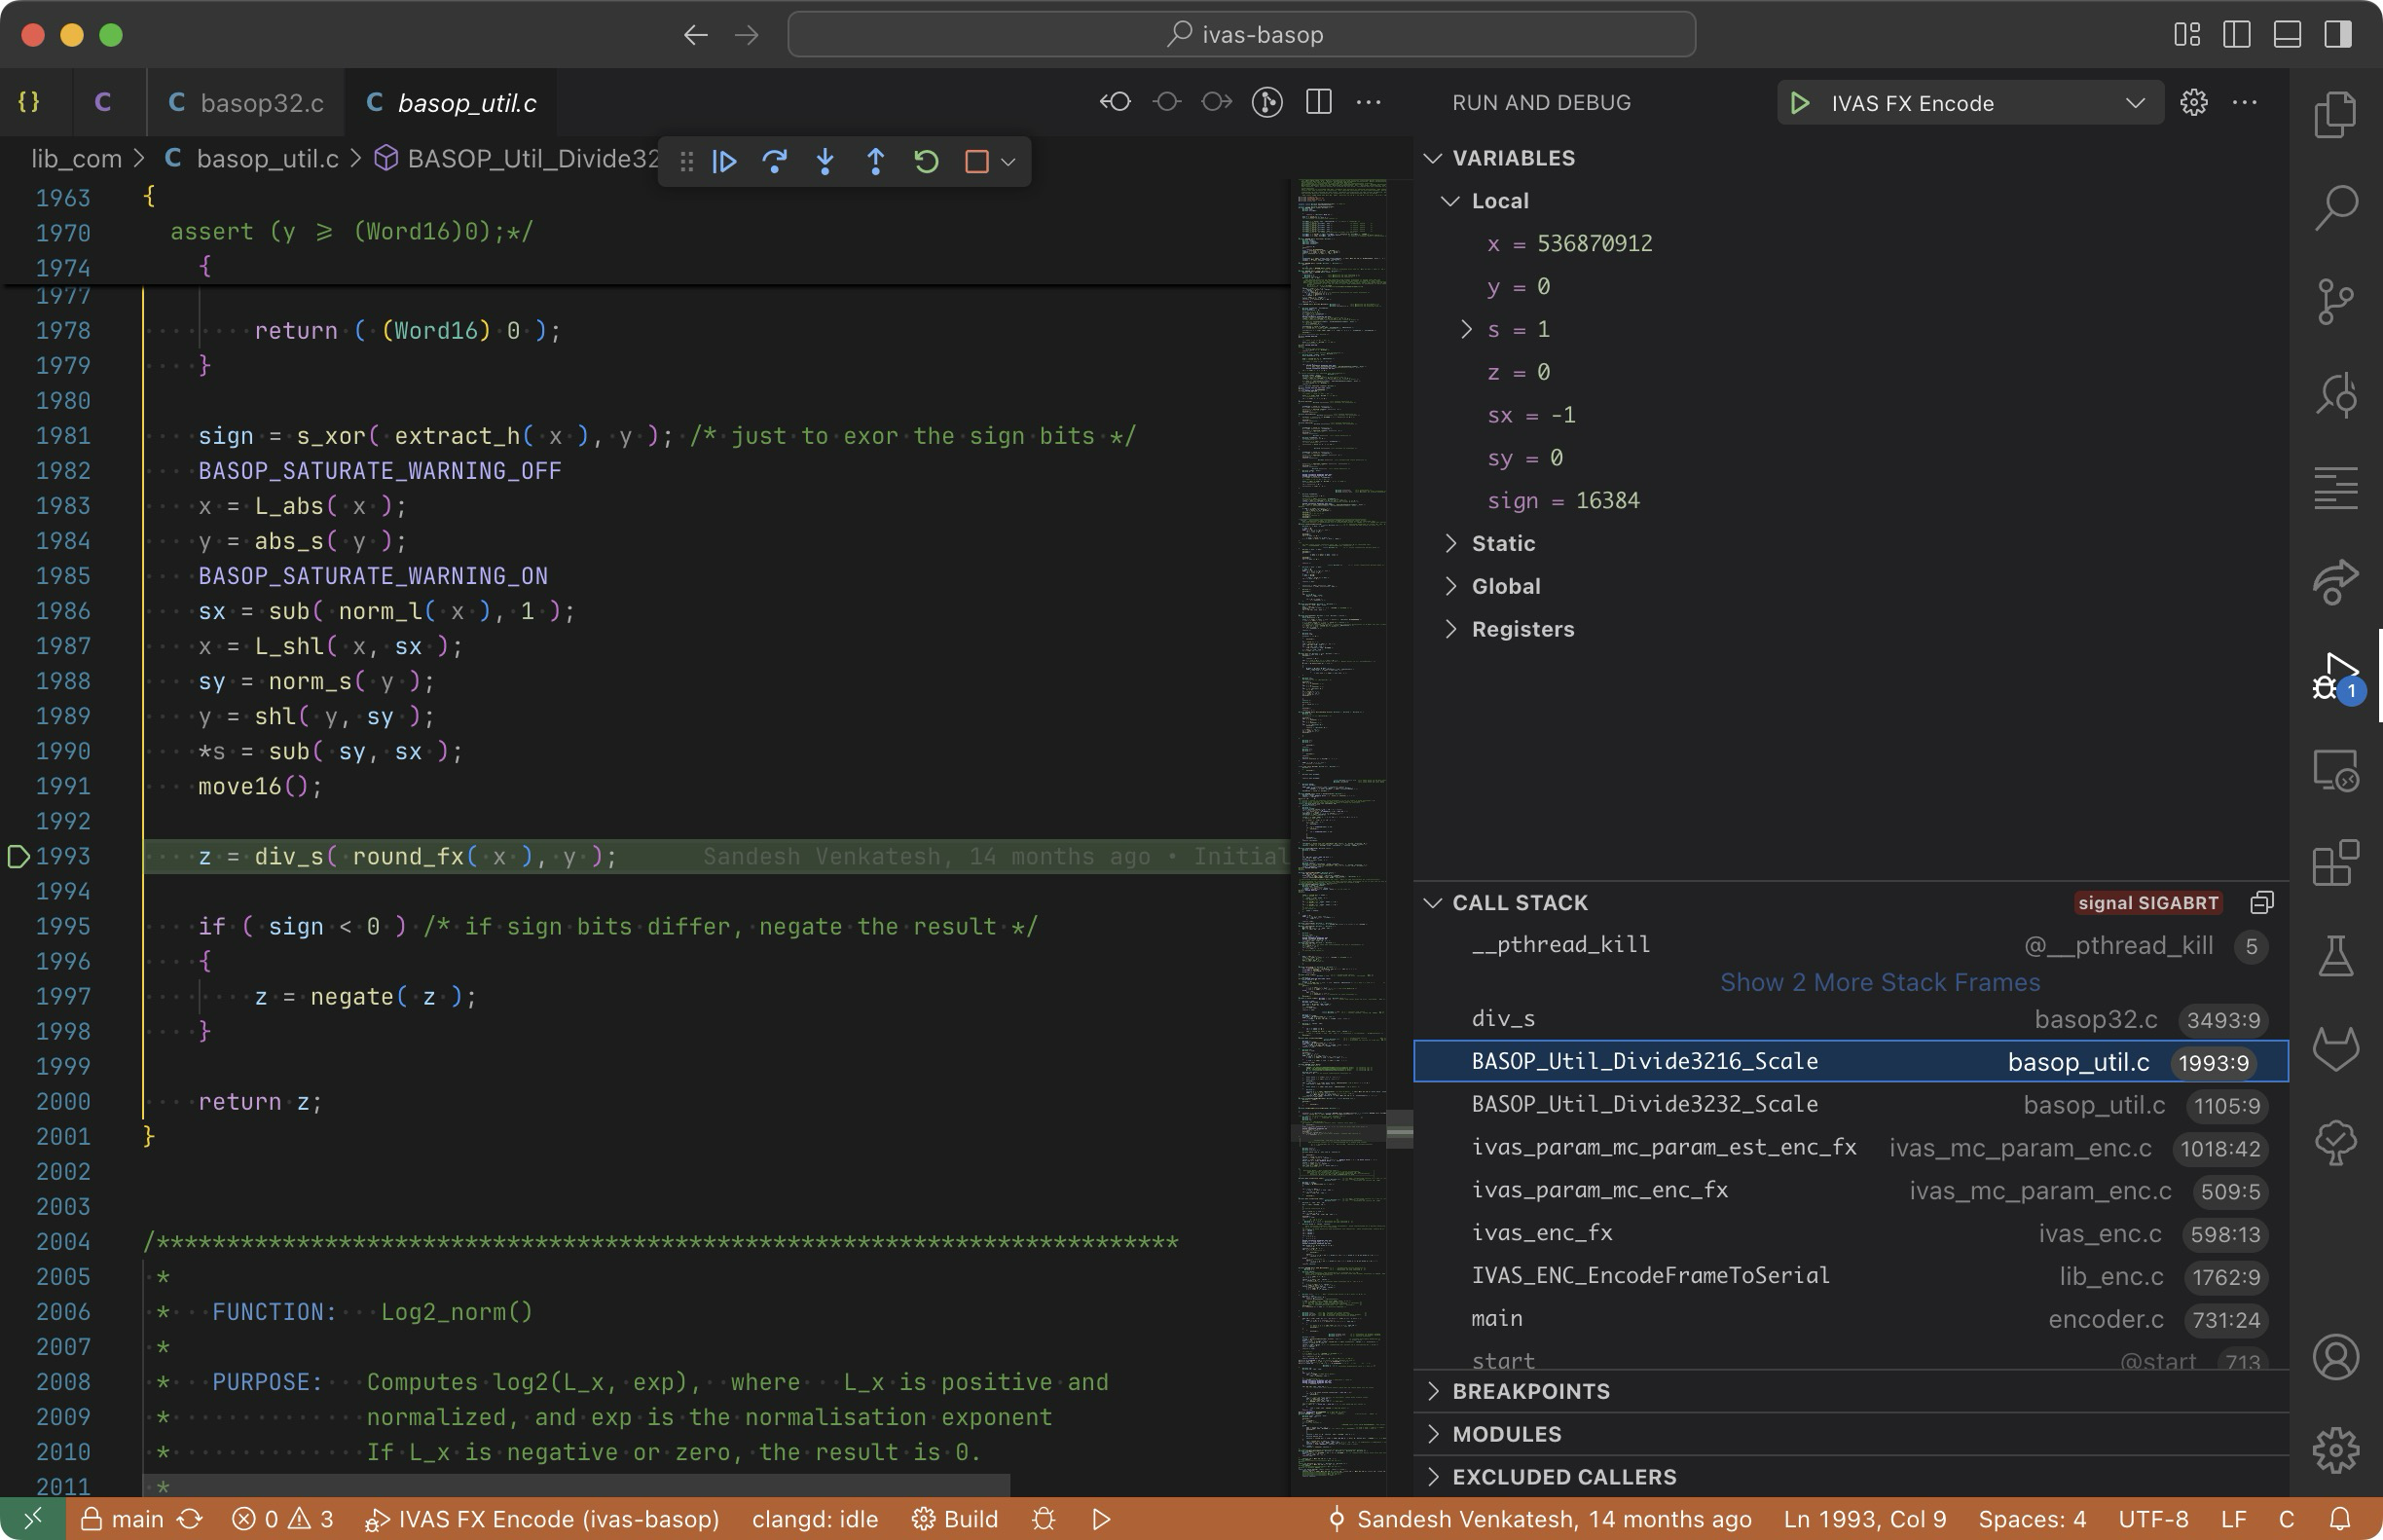The height and width of the screenshot is (1540, 2383).
Task: Select the div_s stack frame
Action: coord(1503,1019)
